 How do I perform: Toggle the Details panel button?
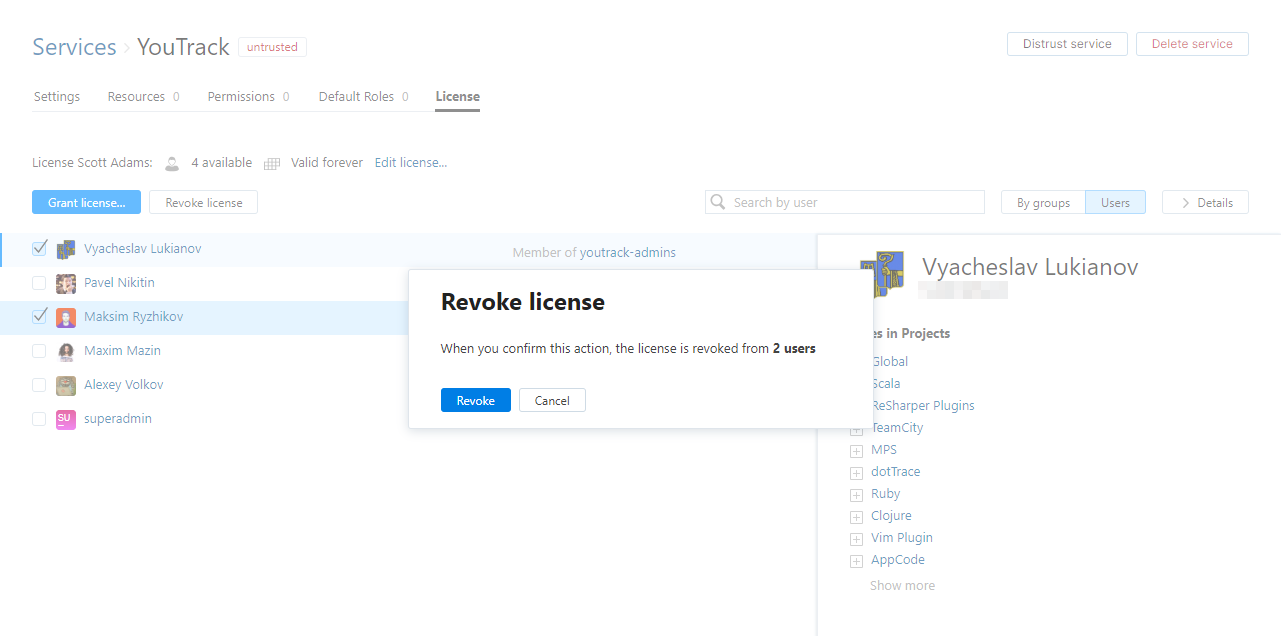(x=1205, y=202)
